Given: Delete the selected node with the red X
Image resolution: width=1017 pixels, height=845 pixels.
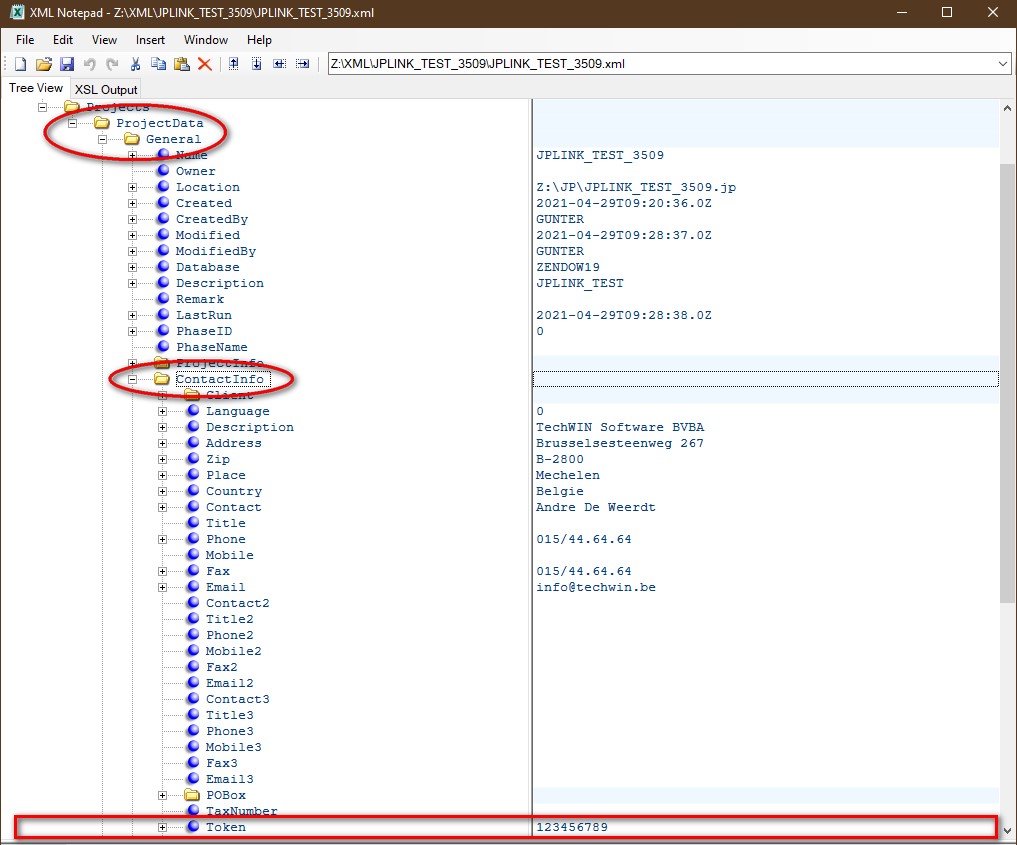Looking at the screenshot, I should coord(205,64).
